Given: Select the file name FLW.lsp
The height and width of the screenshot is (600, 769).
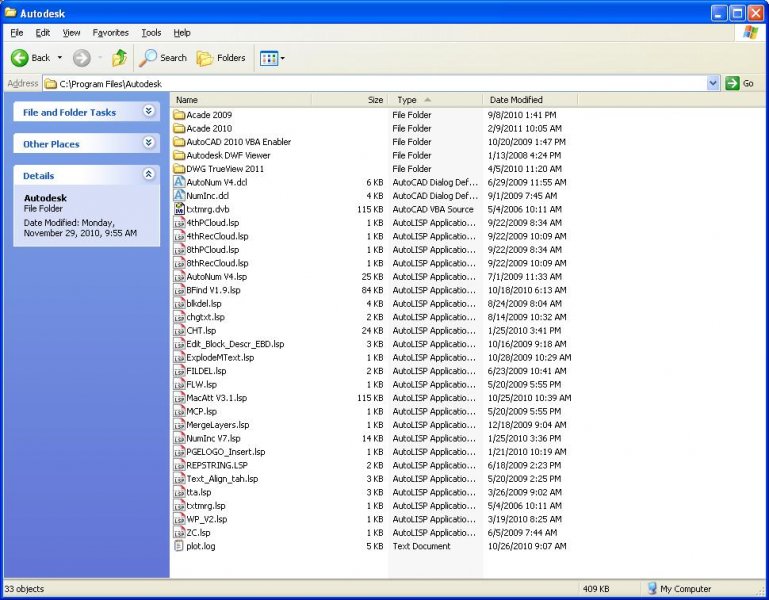Looking at the screenshot, I should pos(202,385).
